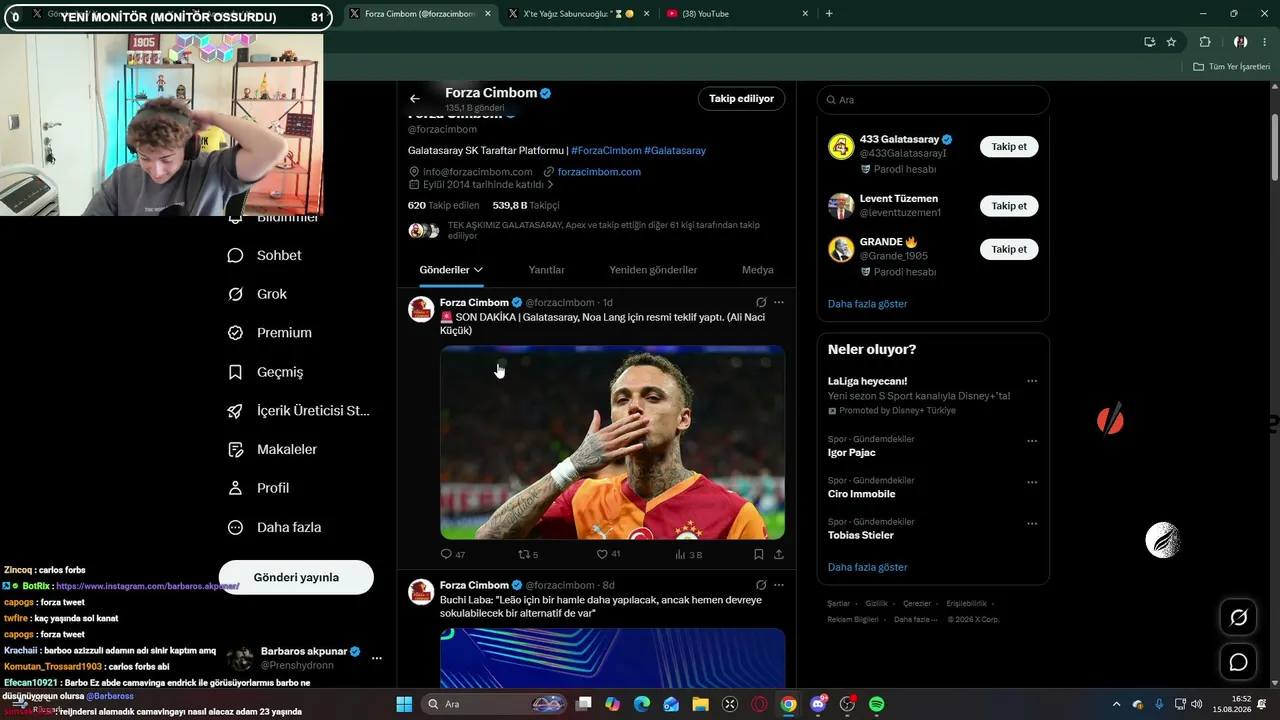The height and width of the screenshot is (720, 1280).
Task: Open the floating messages chat button
Action: pos(1238,662)
